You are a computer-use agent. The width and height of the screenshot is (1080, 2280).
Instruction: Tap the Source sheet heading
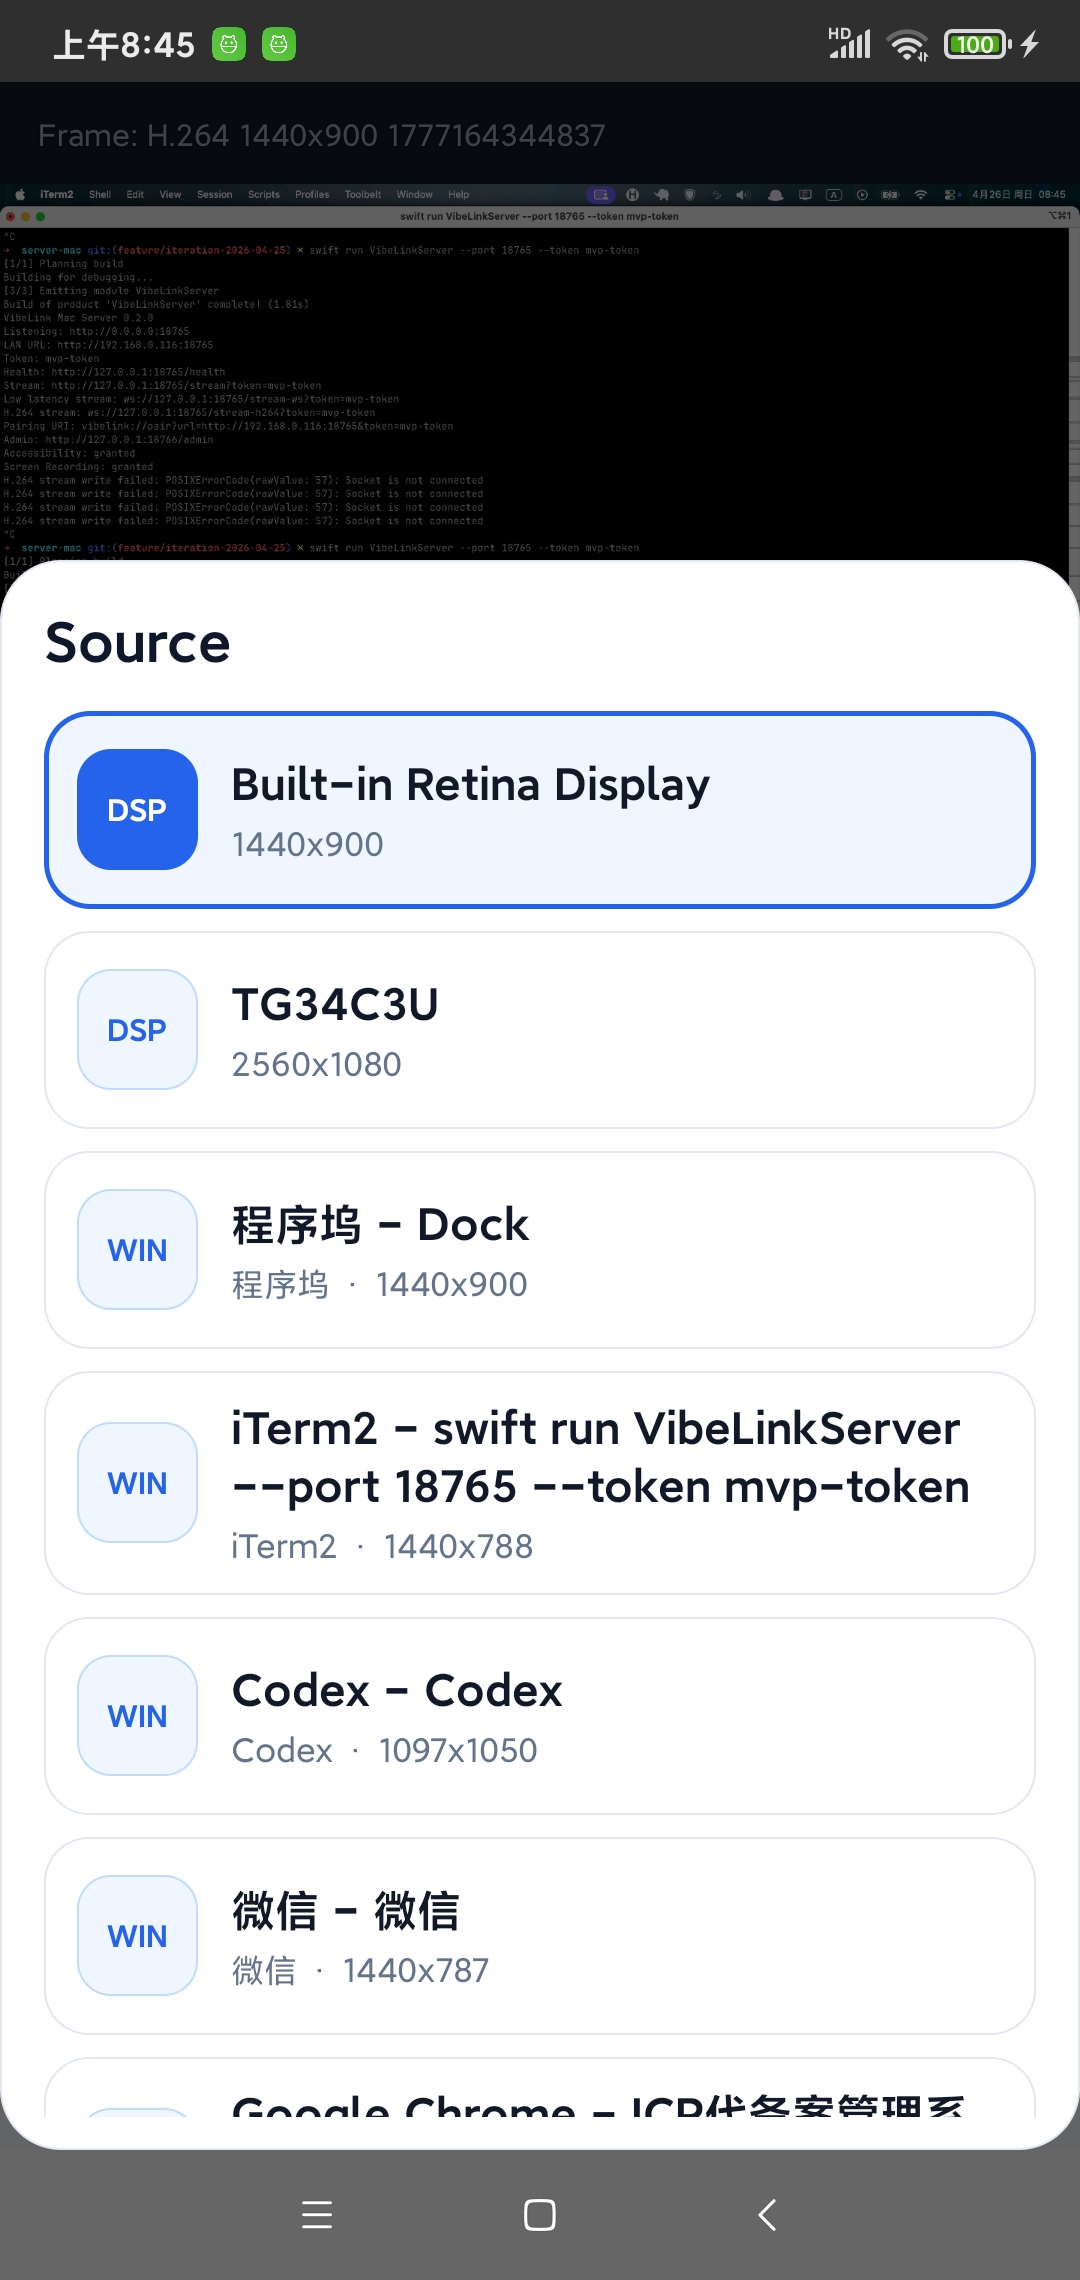(138, 642)
